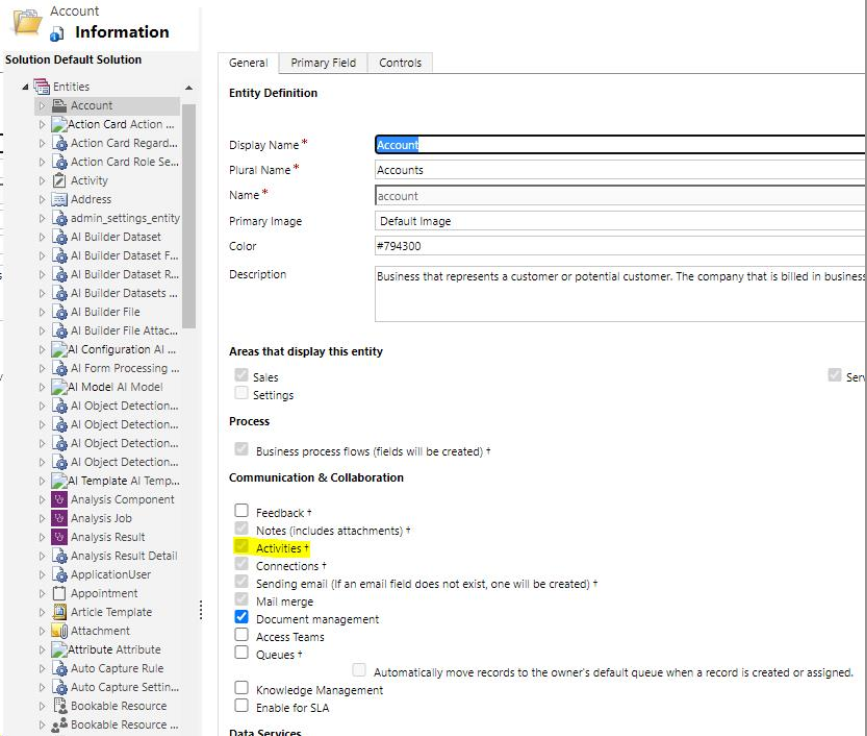The image size is (867, 736).
Task: Switch to the Primary Field tab
Action: tap(323, 63)
